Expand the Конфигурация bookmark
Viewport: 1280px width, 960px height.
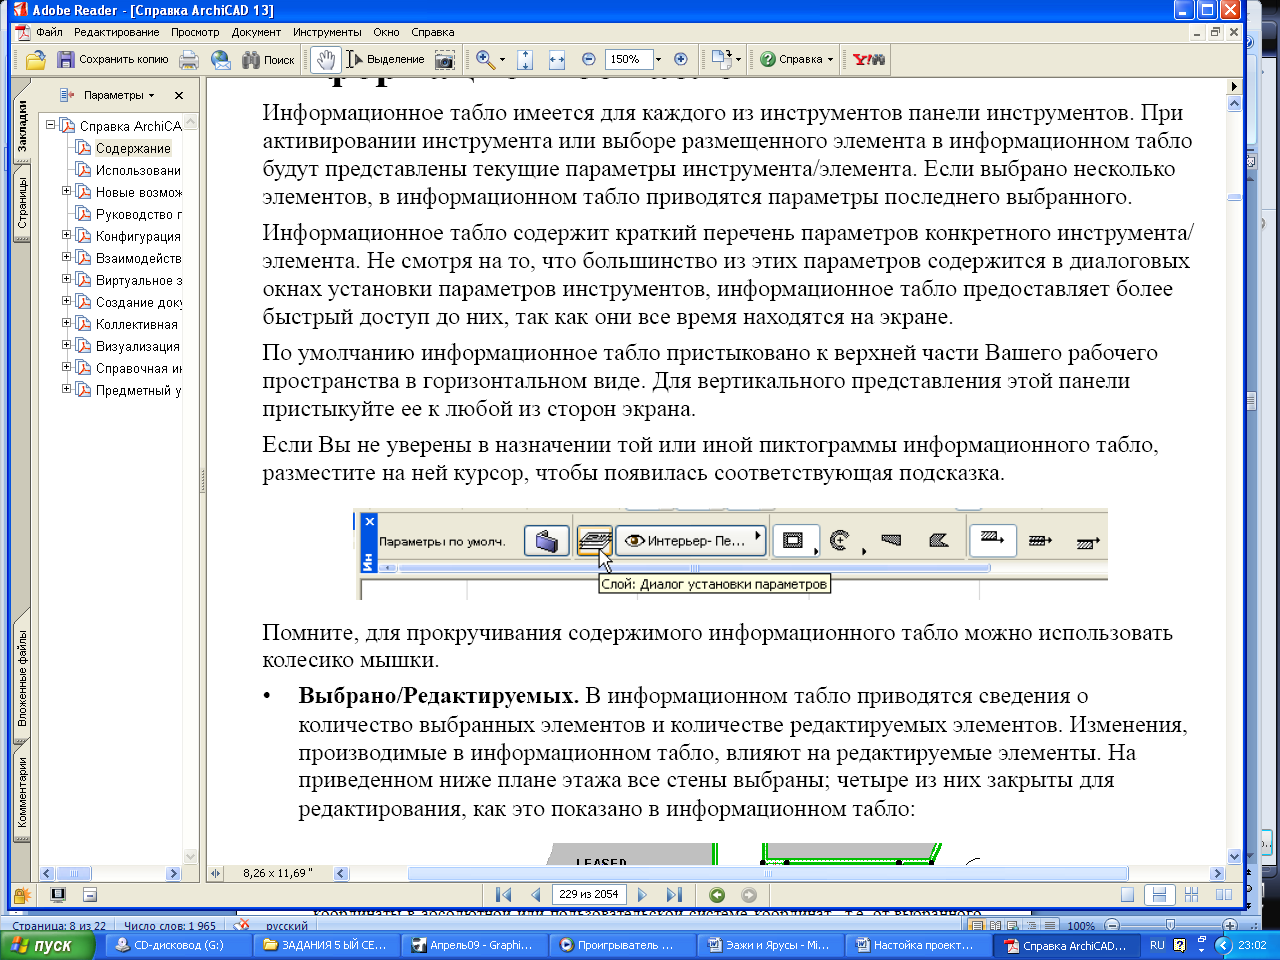(x=67, y=235)
